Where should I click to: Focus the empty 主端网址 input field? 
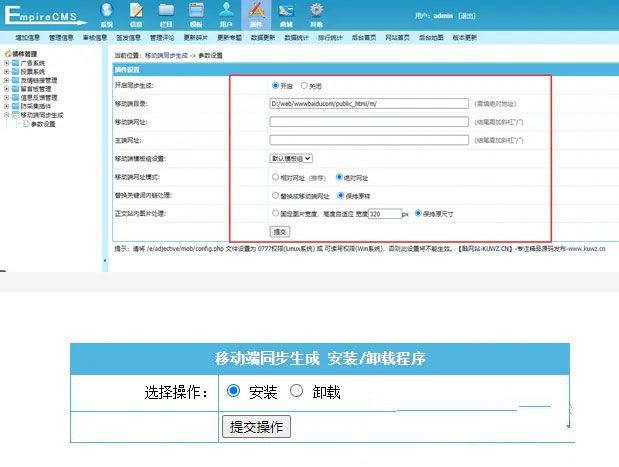tap(369, 140)
